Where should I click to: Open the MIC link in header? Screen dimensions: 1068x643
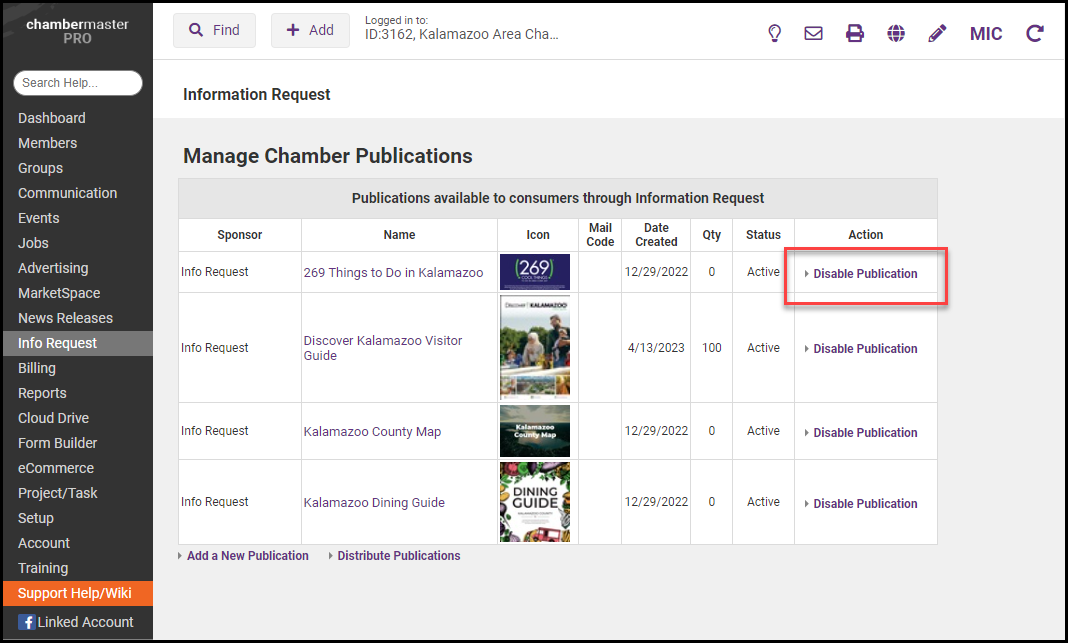986,33
